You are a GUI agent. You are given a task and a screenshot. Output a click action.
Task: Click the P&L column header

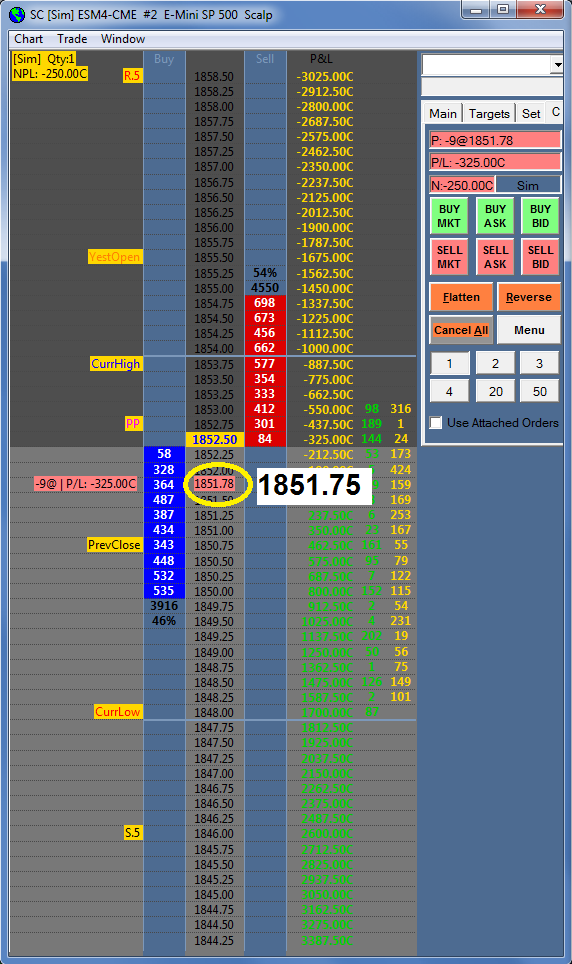(321, 59)
